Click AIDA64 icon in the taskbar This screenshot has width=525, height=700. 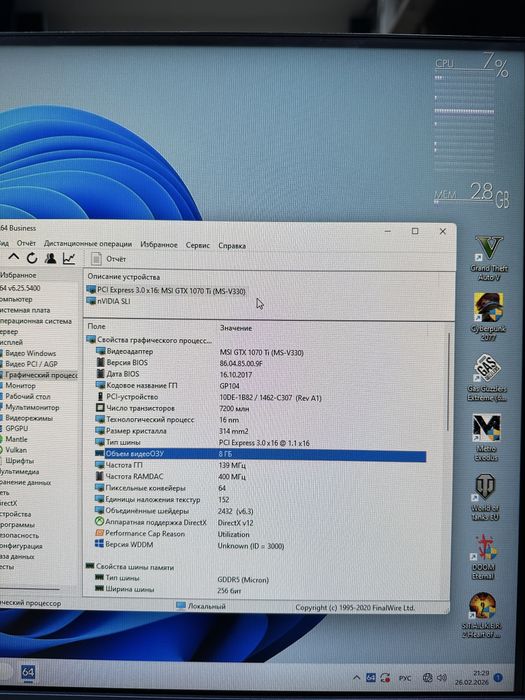pos(28,672)
